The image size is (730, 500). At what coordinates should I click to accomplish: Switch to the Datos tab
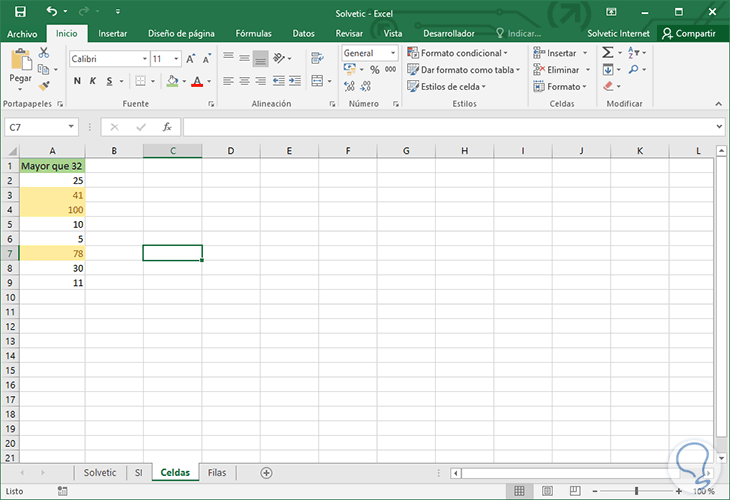coord(304,34)
